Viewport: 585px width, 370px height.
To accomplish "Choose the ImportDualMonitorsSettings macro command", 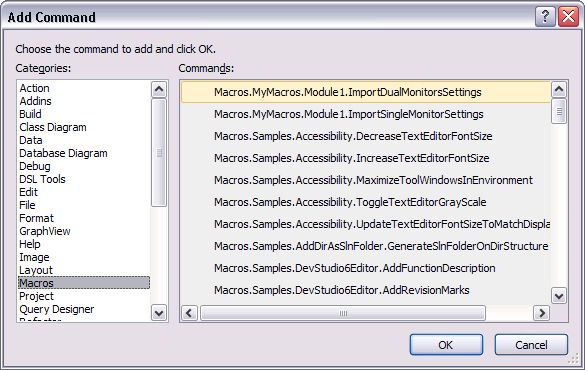I will pyautogui.click(x=366, y=92).
